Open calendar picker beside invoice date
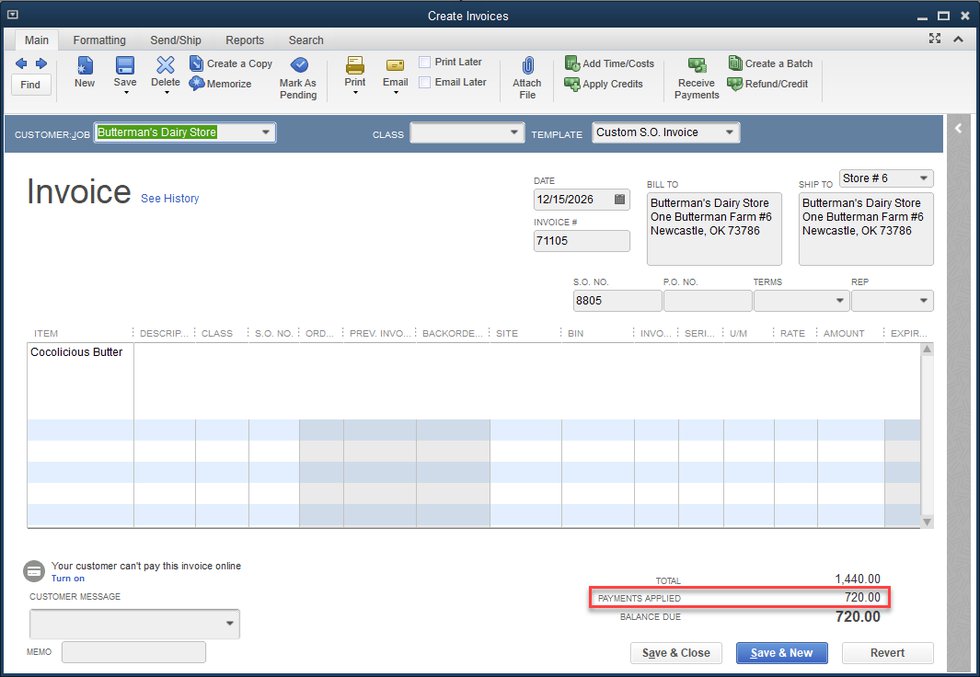 pos(620,199)
